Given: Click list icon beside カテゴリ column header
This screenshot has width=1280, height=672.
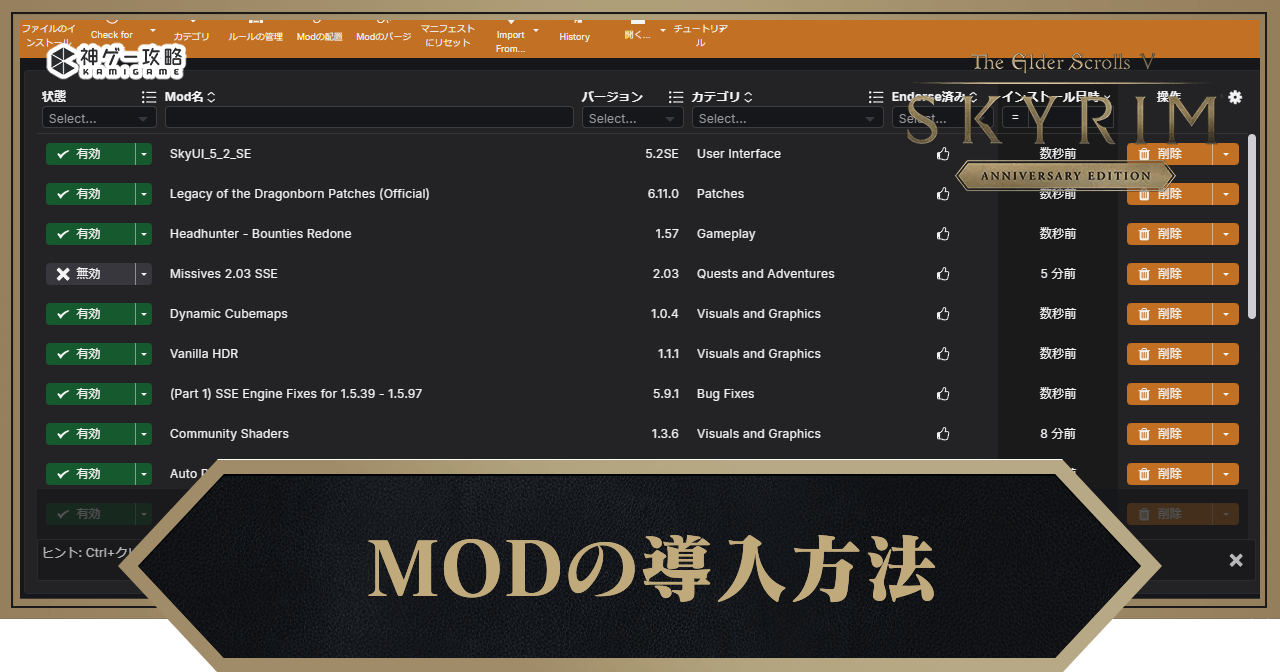Looking at the screenshot, I should (x=876, y=97).
